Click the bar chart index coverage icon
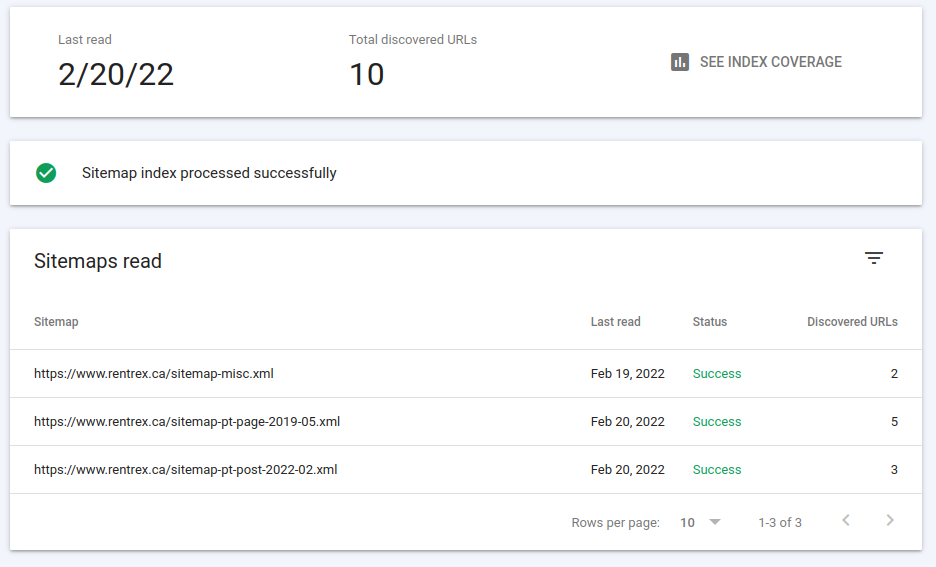The height and width of the screenshot is (567, 936). [679, 62]
